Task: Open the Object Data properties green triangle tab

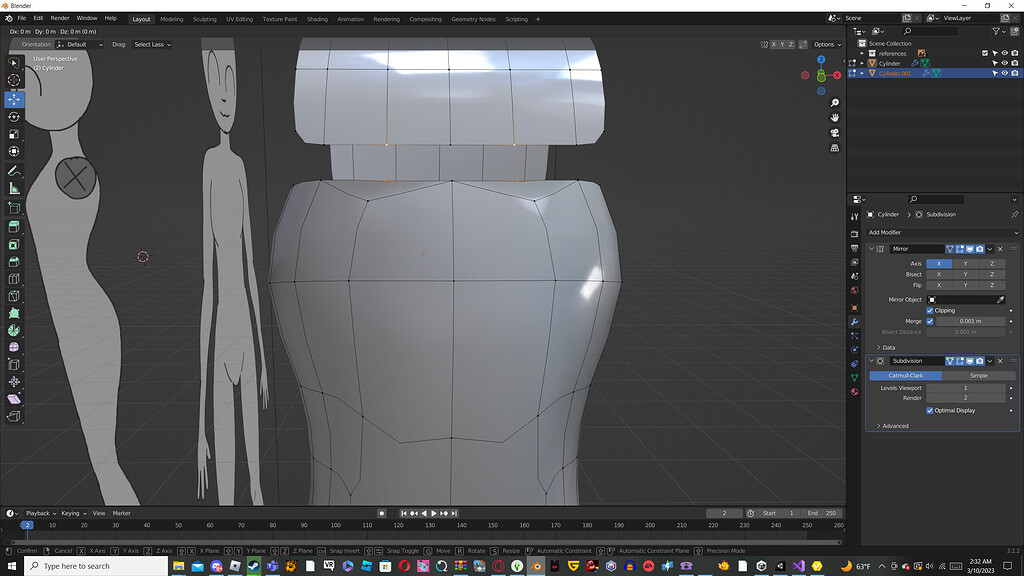Action: coord(854,377)
